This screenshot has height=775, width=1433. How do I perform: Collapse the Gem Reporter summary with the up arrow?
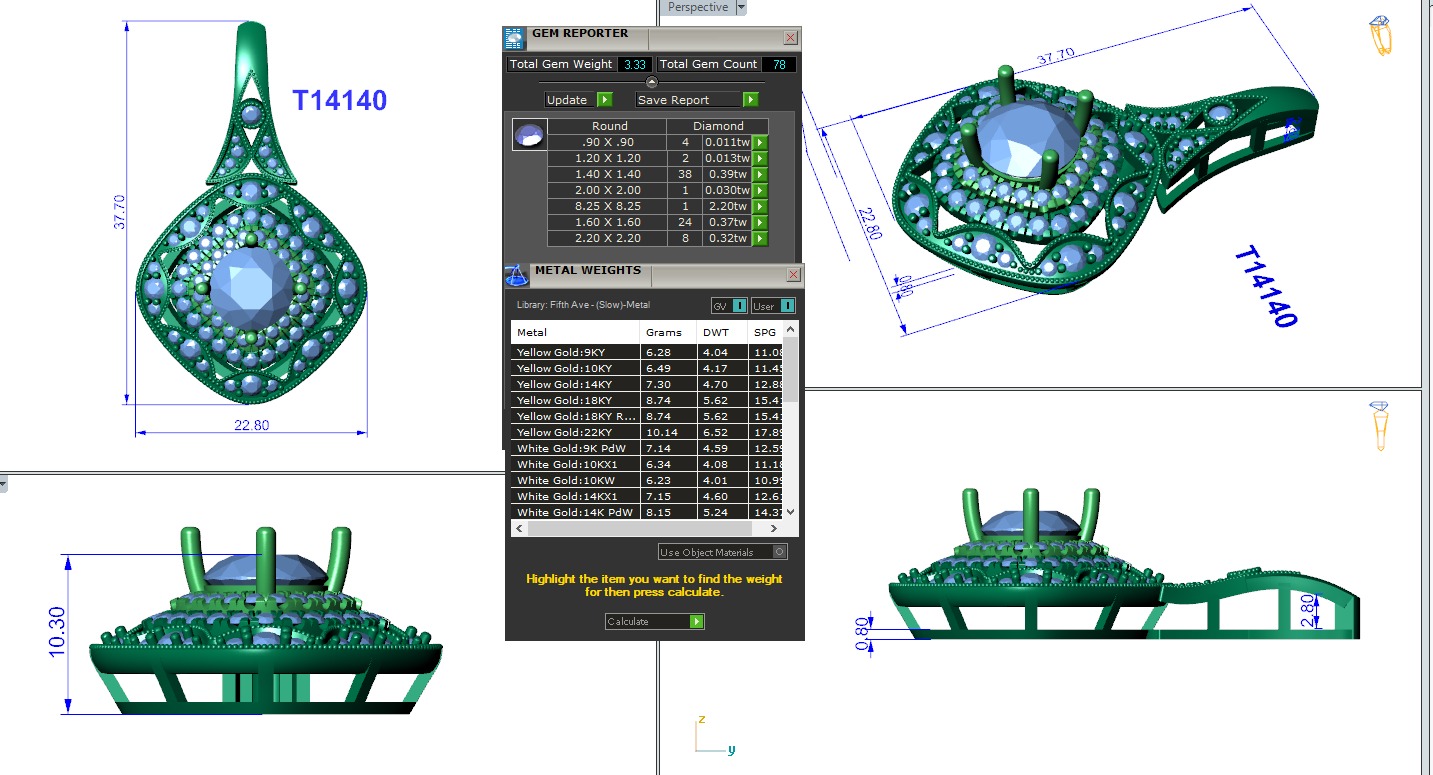pos(652,82)
